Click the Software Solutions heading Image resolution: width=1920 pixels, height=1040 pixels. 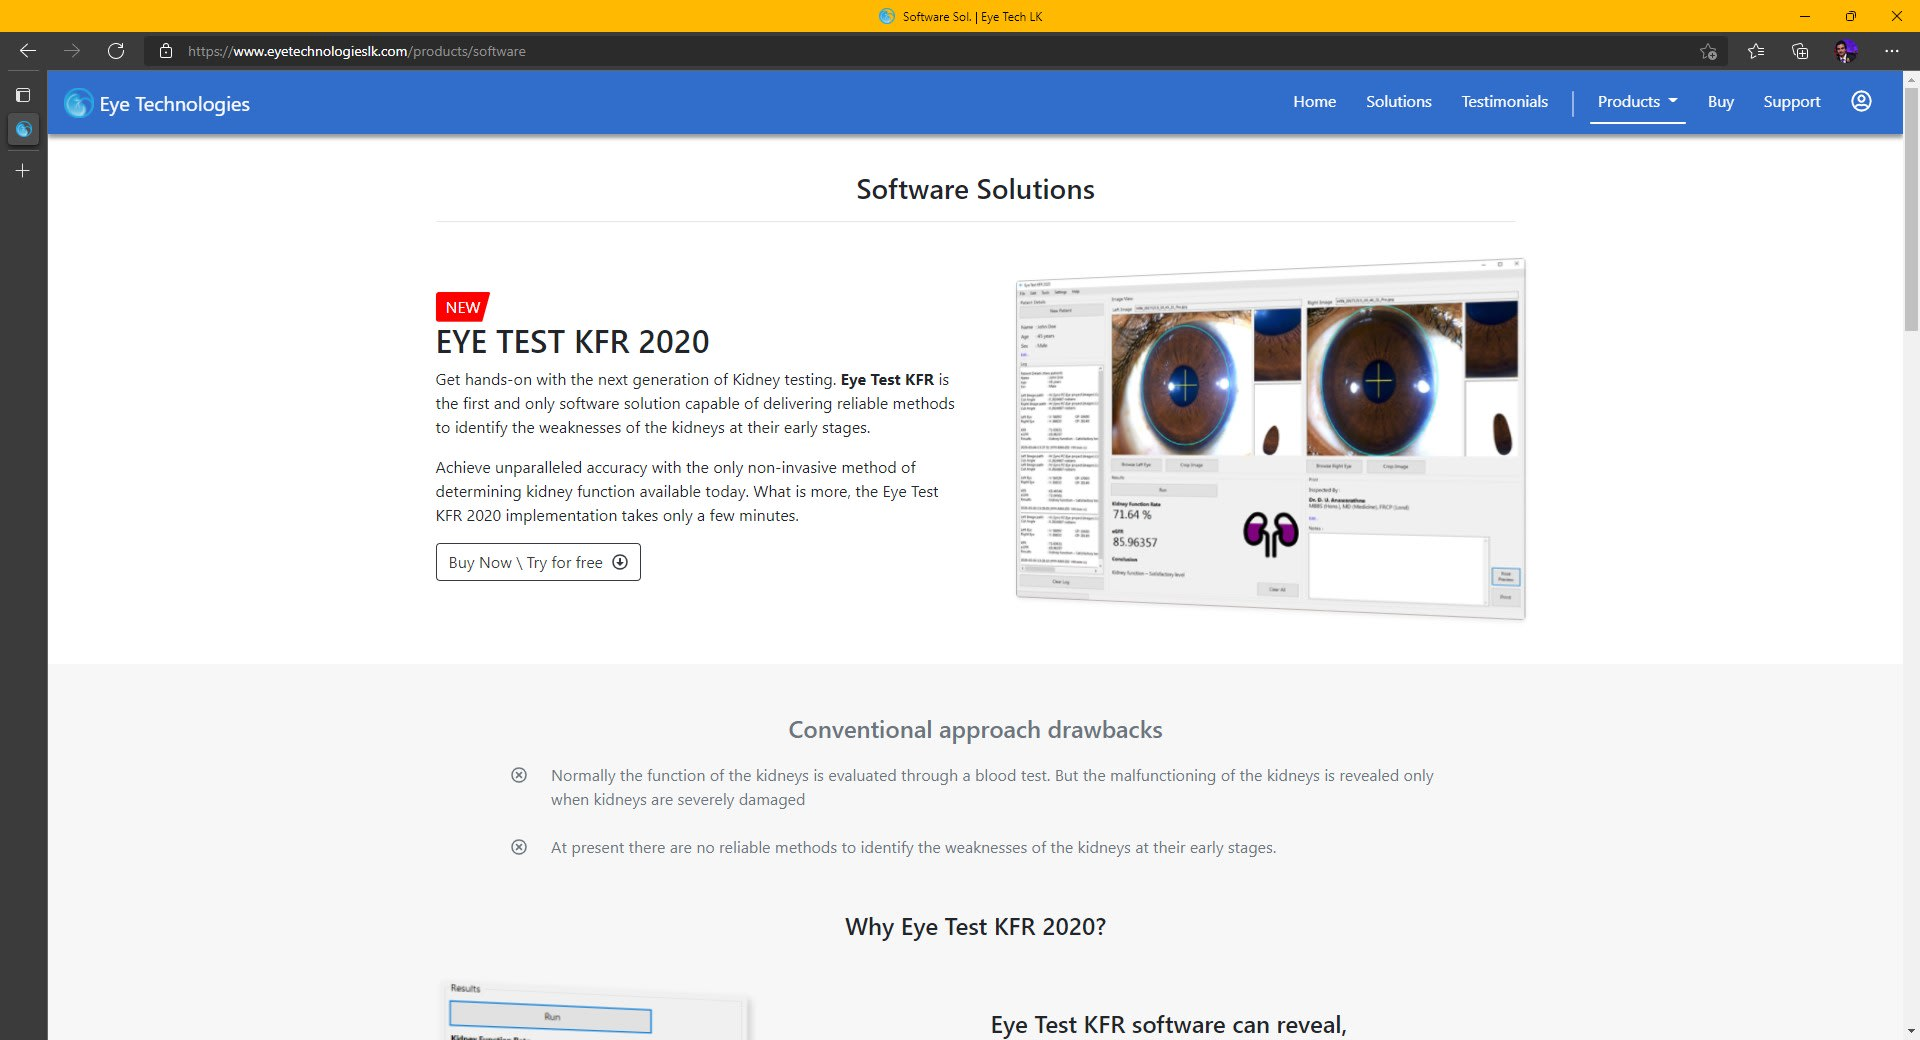(975, 189)
